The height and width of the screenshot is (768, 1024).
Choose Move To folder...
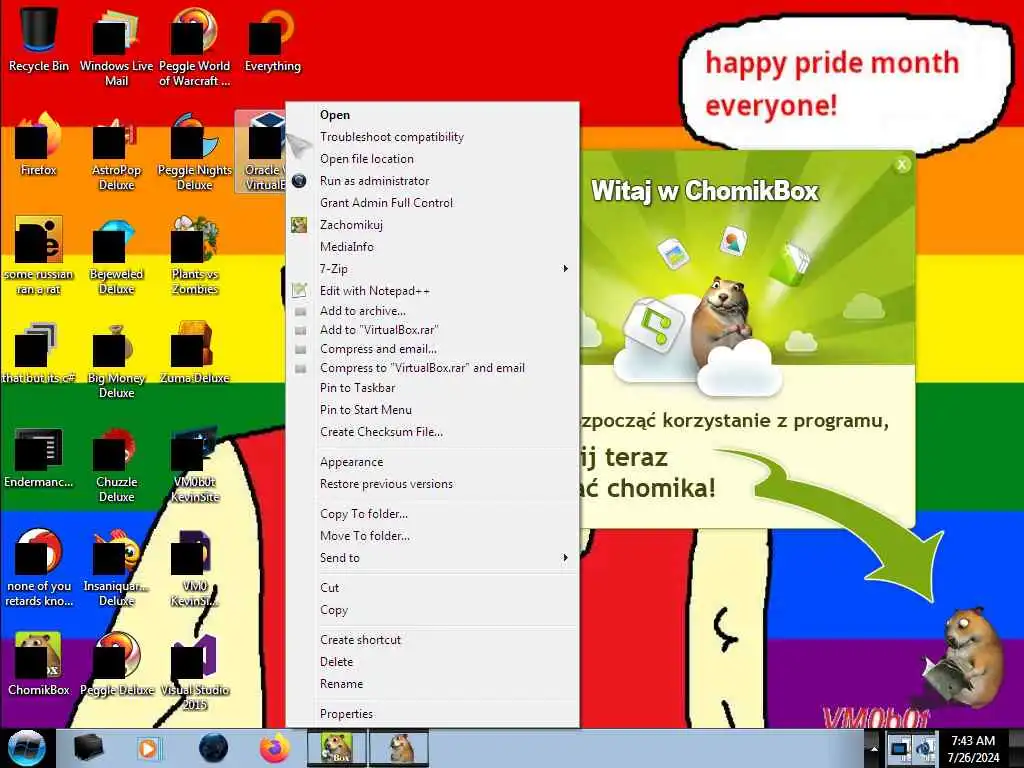pos(432,536)
